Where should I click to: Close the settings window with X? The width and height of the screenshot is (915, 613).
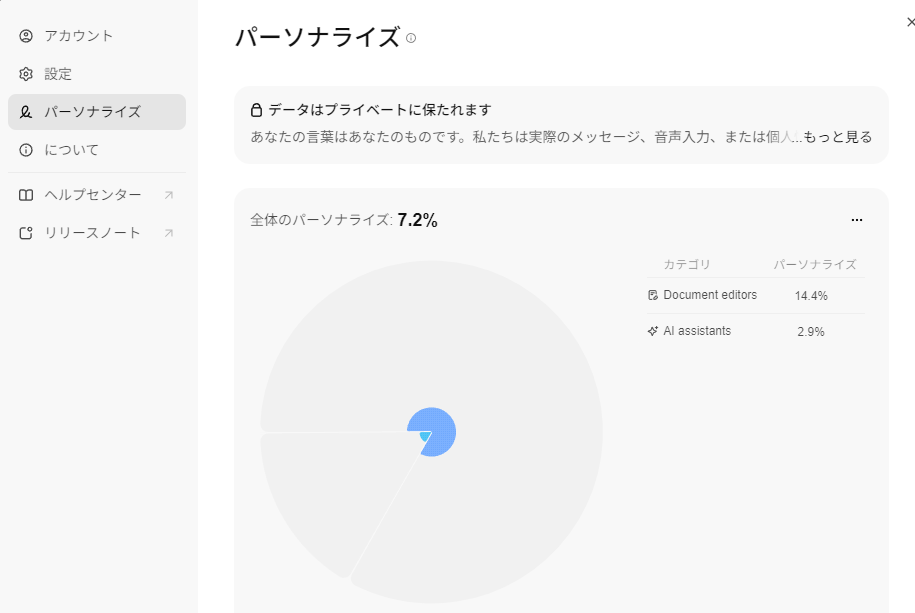(x=909, y=21)
